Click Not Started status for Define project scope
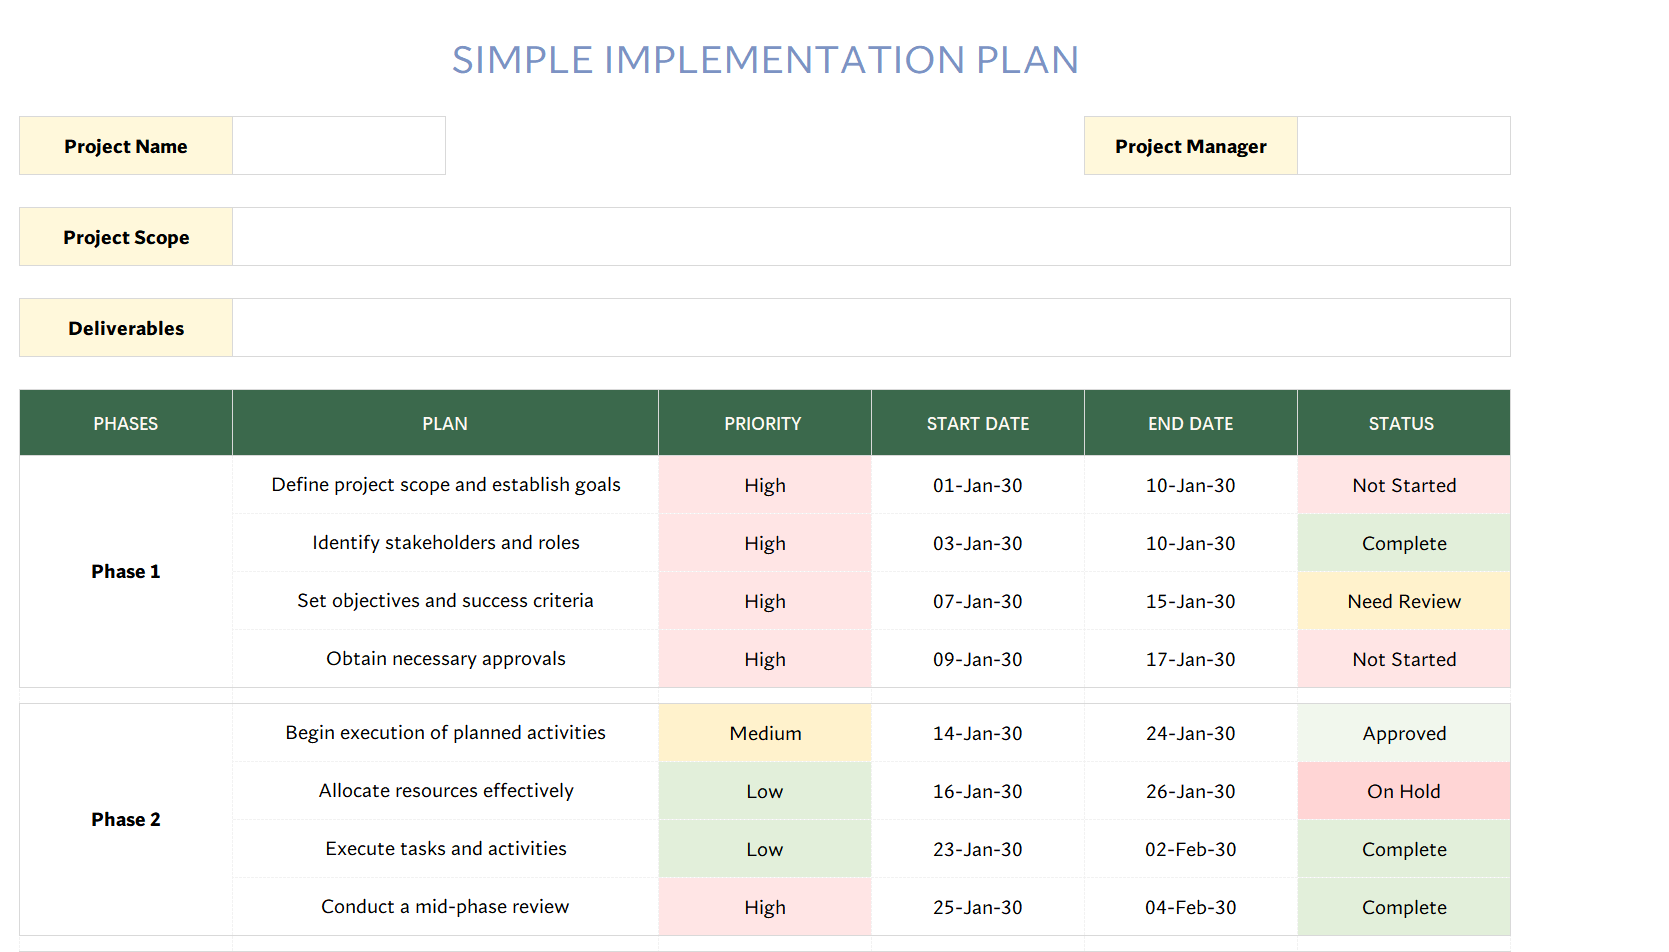The width and height of the screenshot is (1669, 952). point(1404,485)
